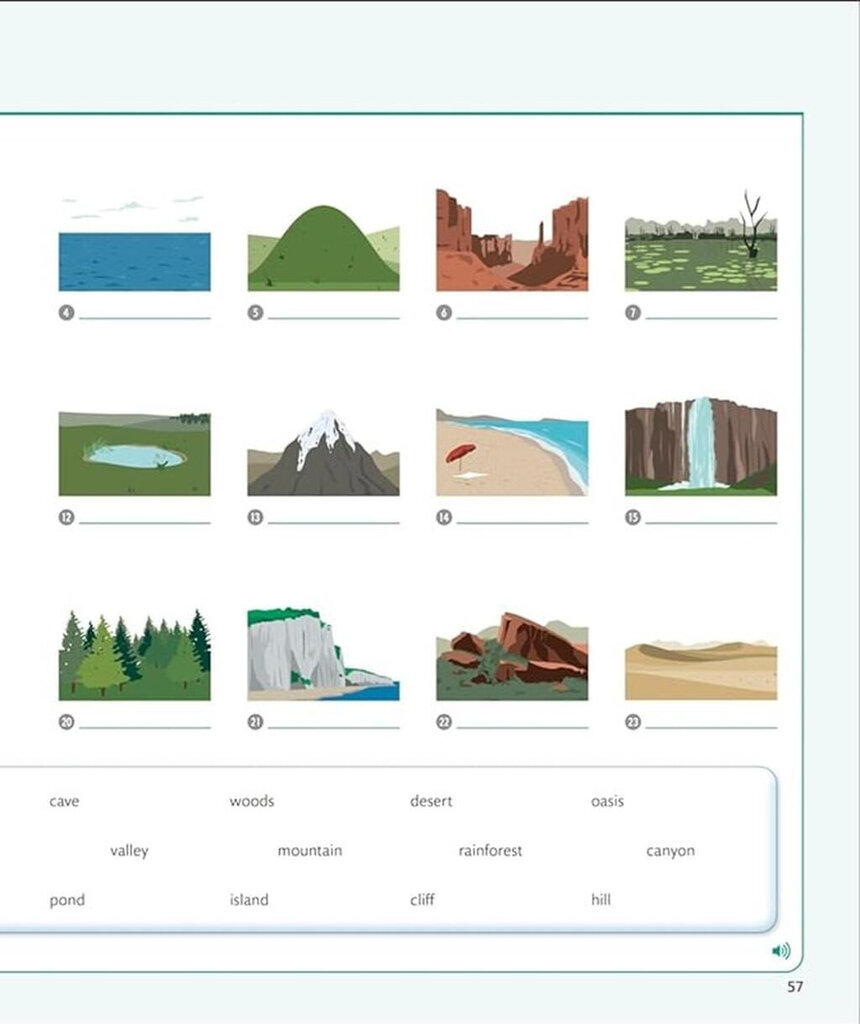Select the word 'oasis' in word bank
The width and height of the screenshot is (860, 1024).
[607, 801]
